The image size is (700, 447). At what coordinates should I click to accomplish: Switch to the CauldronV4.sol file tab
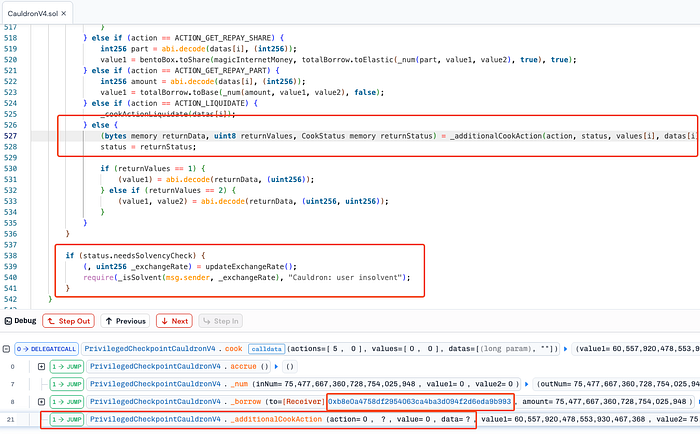click(41, 11)
